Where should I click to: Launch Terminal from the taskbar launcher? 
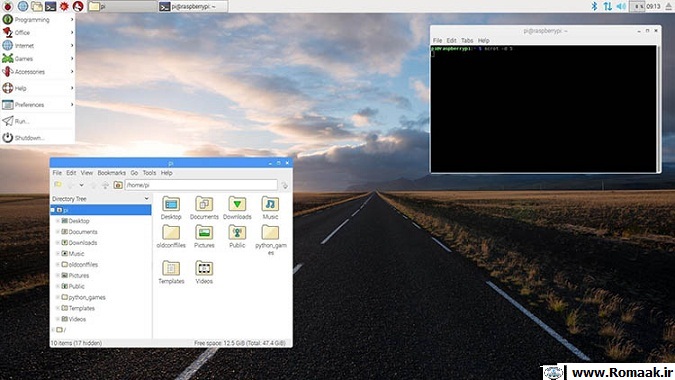[x=50, y=6]
